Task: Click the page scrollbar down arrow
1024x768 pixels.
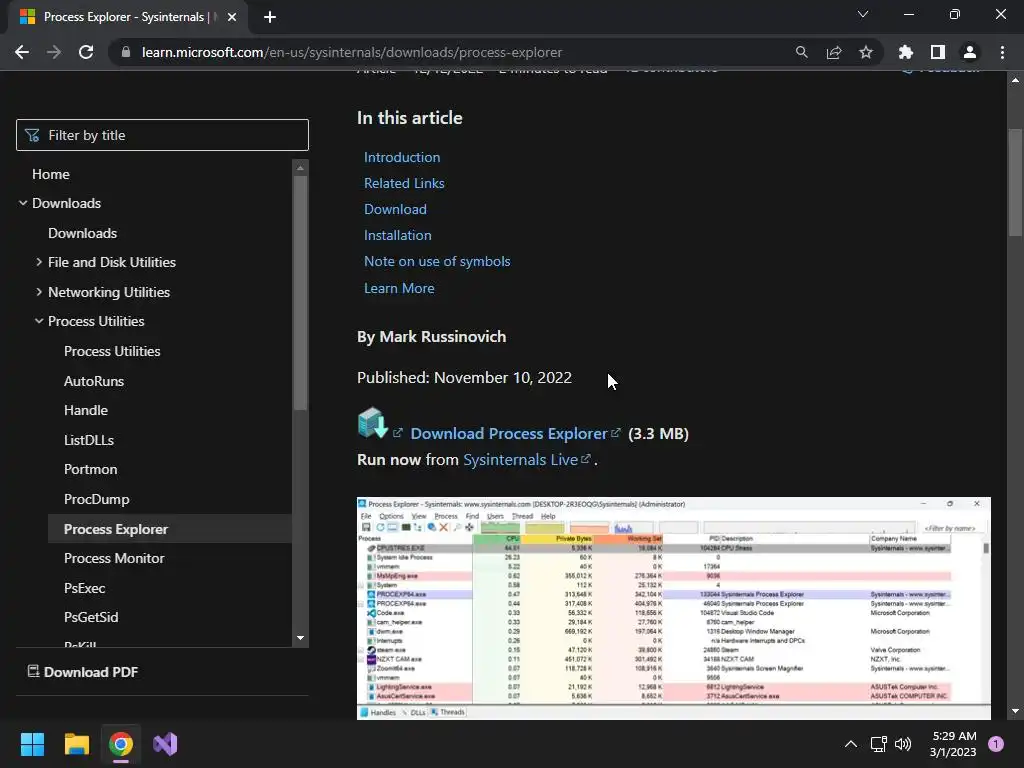Action: pos(1015,711)
